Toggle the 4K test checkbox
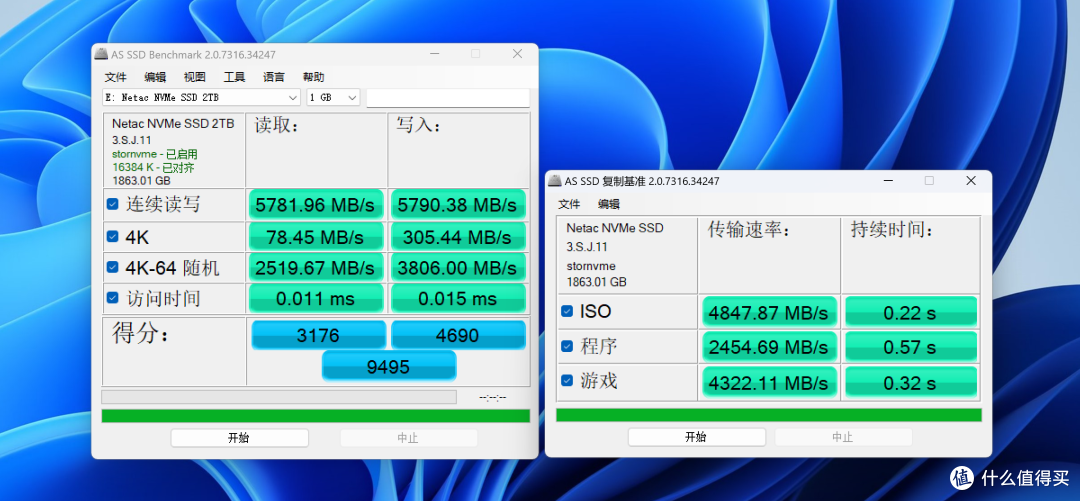 coord(113,236)
